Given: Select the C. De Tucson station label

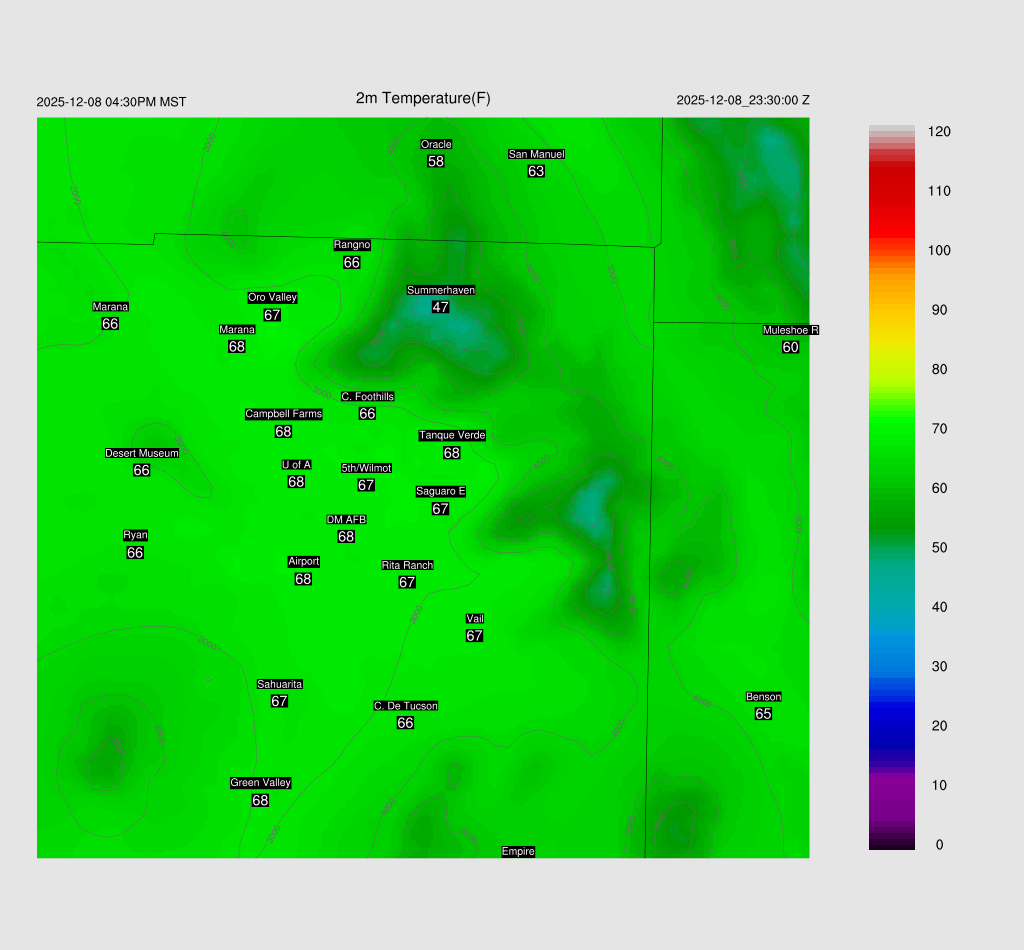Looking at the screenshot, I should point(405,706).
